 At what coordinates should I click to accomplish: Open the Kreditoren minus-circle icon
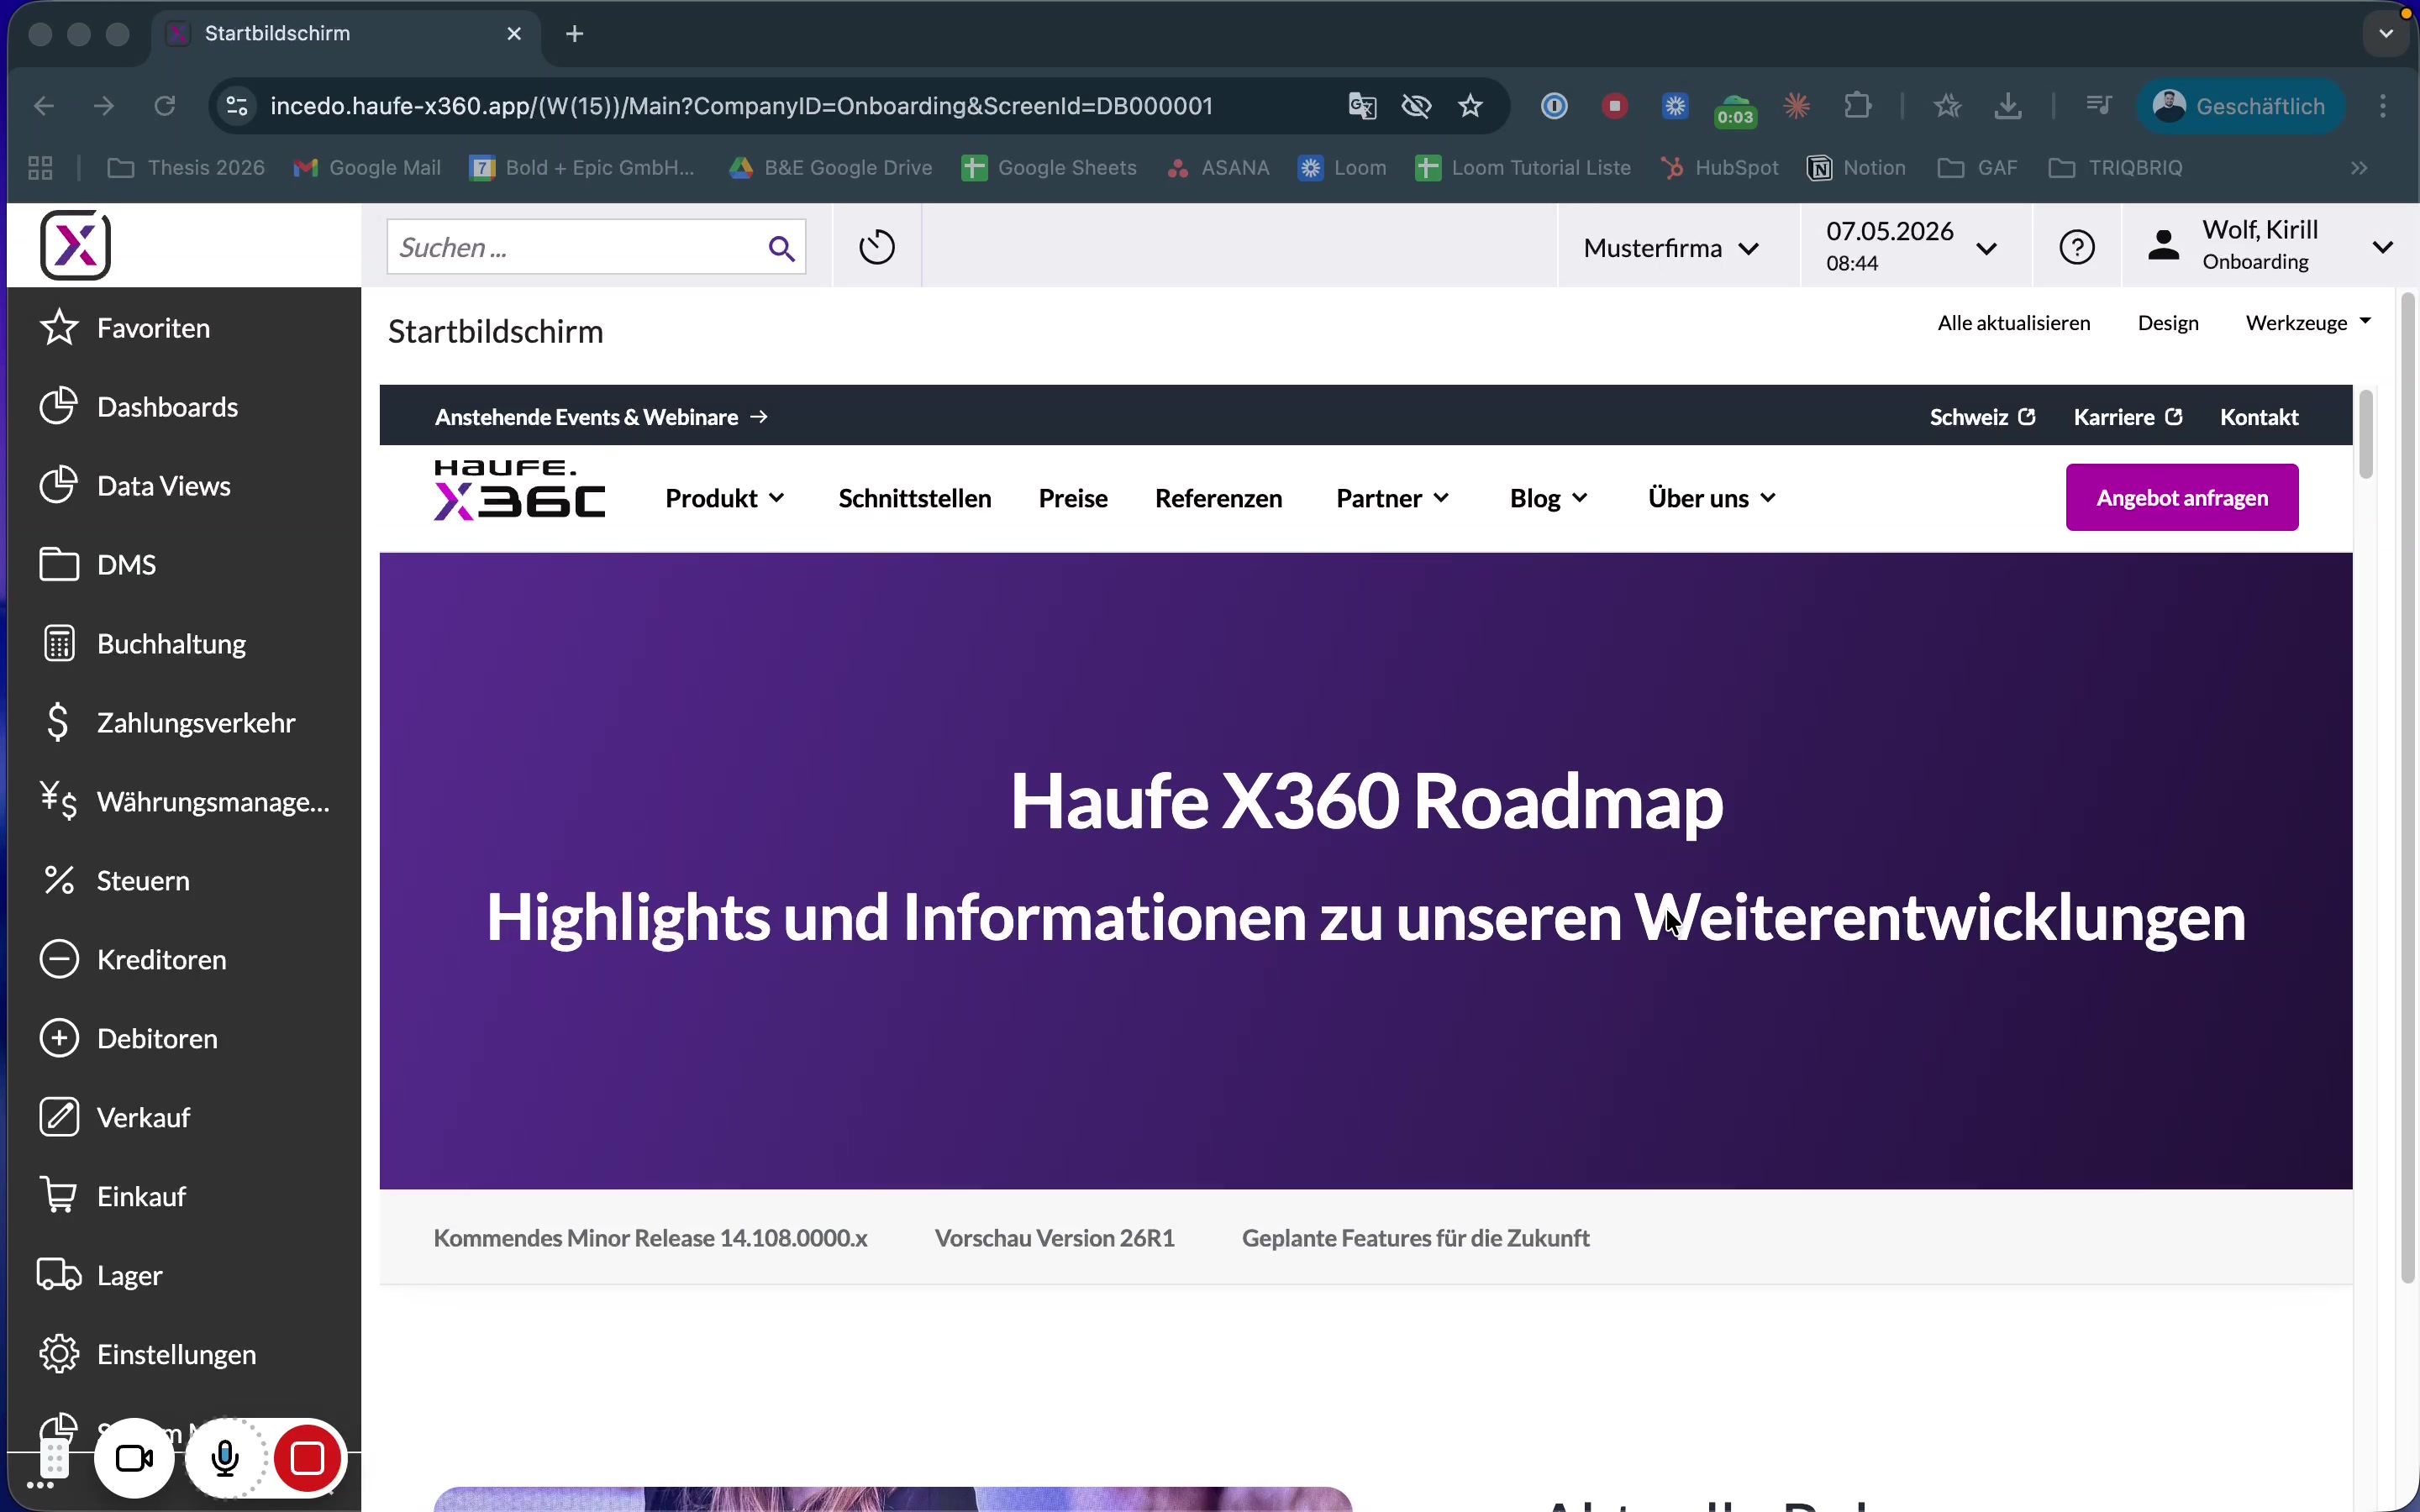(59, 959)
